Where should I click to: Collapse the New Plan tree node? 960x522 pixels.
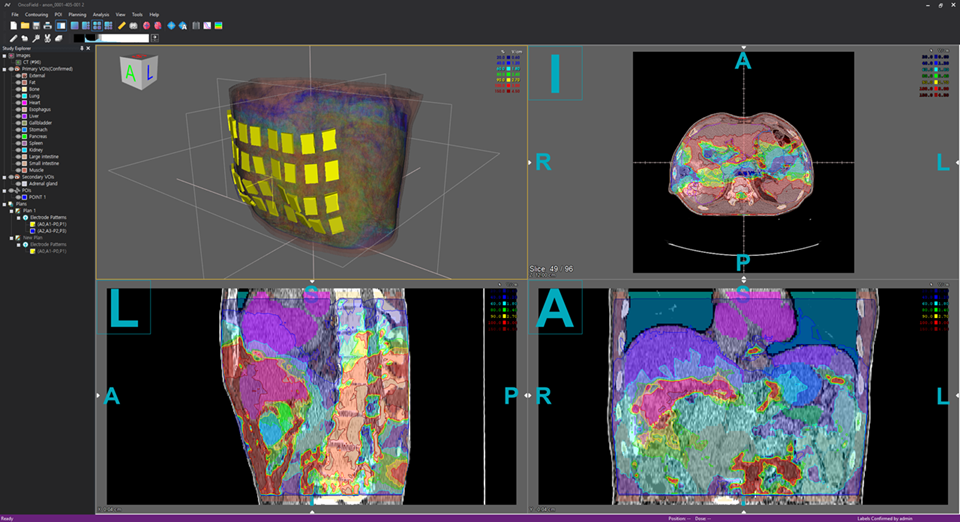pyautogui.click(x=11, y=237)
